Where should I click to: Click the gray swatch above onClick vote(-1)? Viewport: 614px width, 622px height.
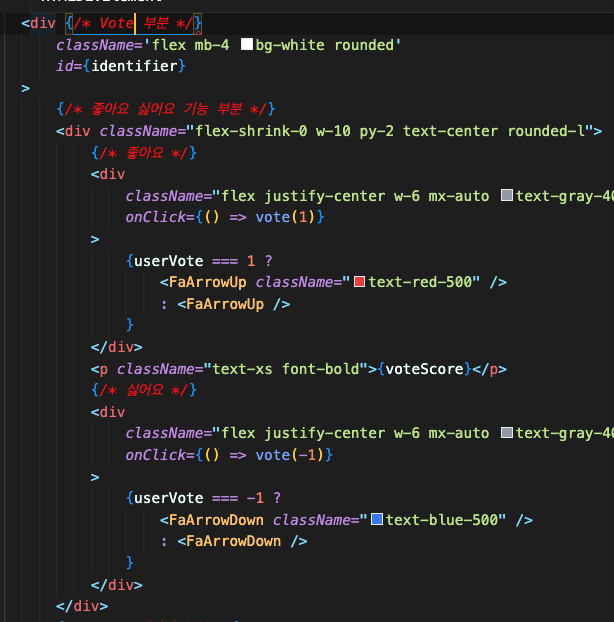coord(507,432)
